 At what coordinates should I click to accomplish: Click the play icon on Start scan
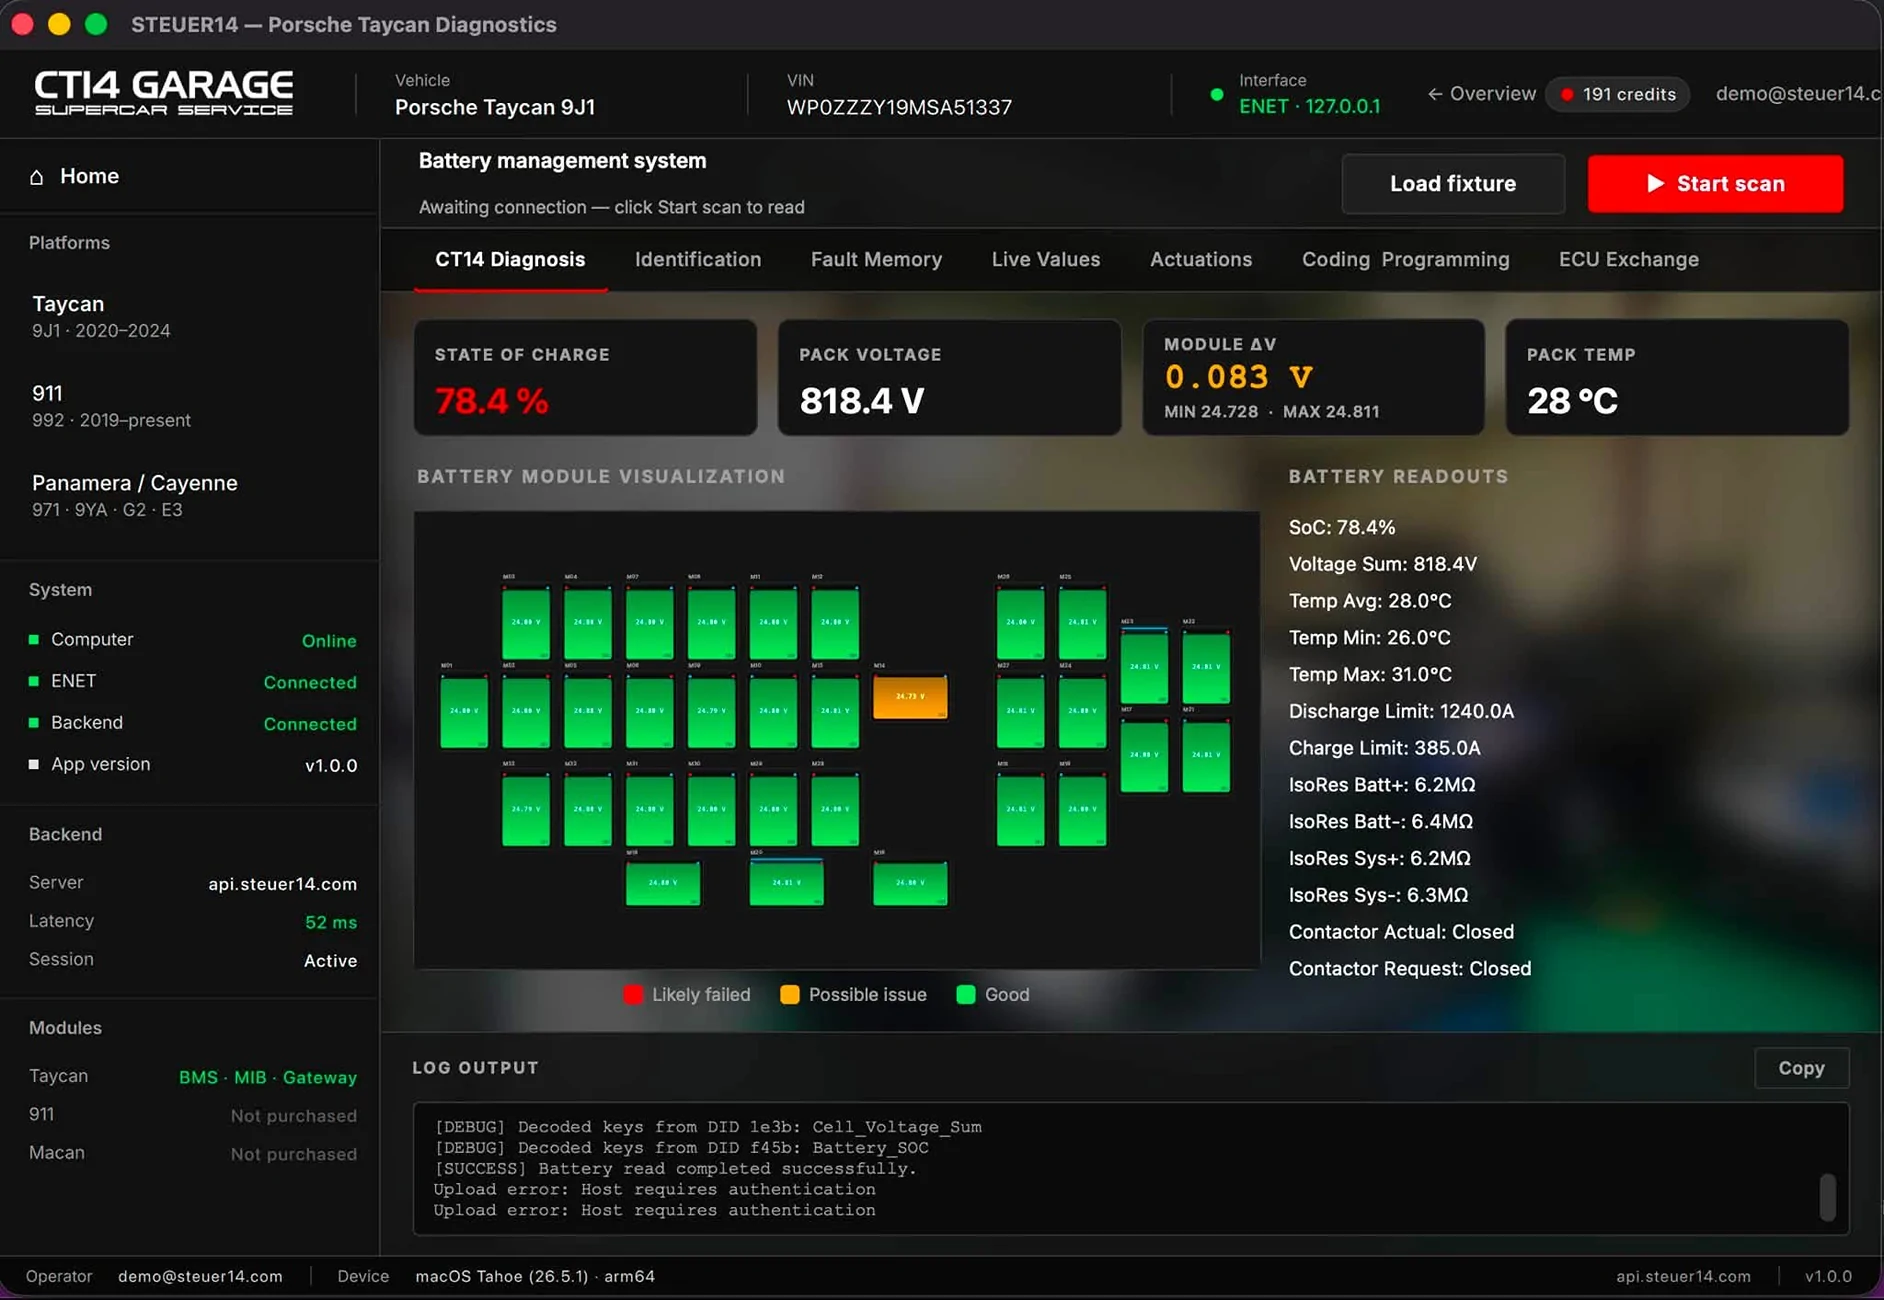(1655, 184)
